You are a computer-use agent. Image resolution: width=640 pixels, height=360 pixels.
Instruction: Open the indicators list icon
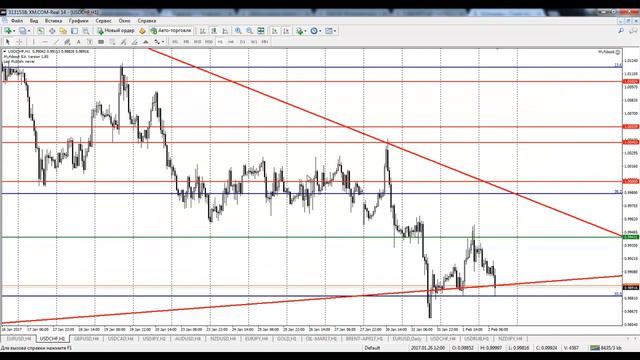pos(300,31)
